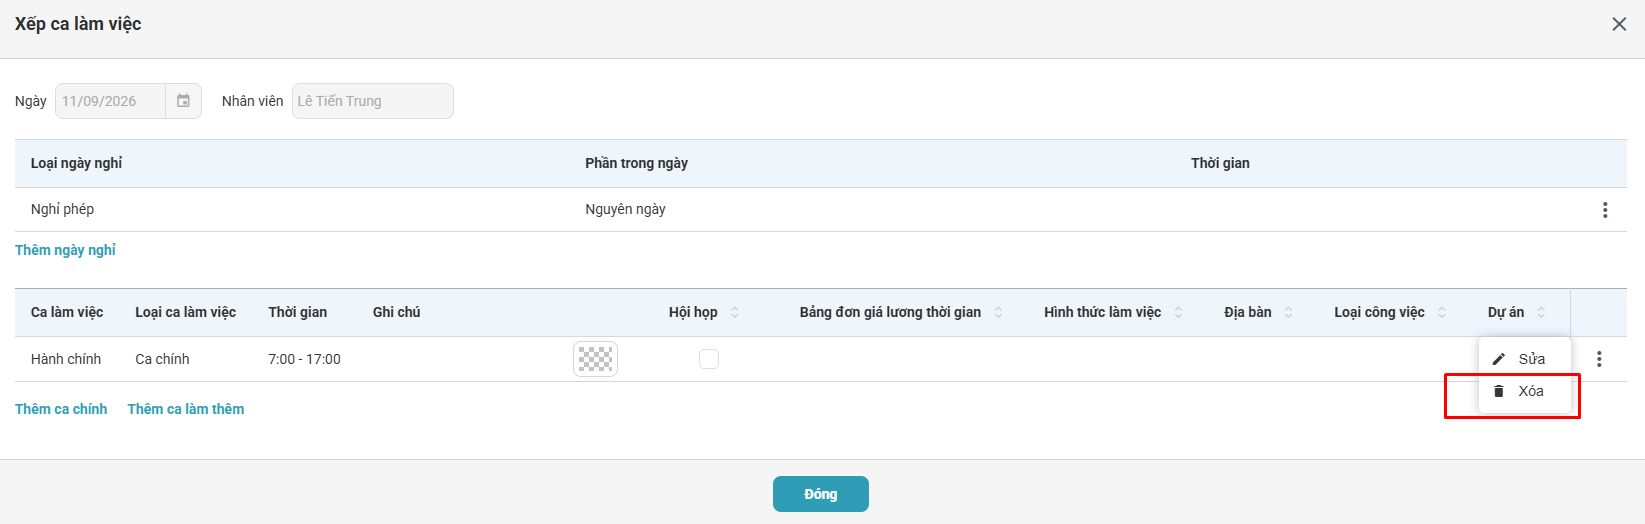Click the Ca làm việc column header
1645x524 pixels.
pos(67,312)
